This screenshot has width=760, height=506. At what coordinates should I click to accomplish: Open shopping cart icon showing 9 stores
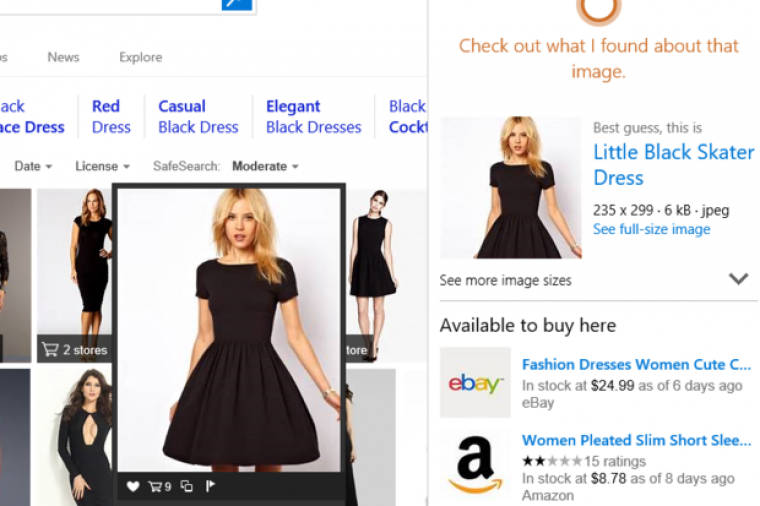point(160,486)
